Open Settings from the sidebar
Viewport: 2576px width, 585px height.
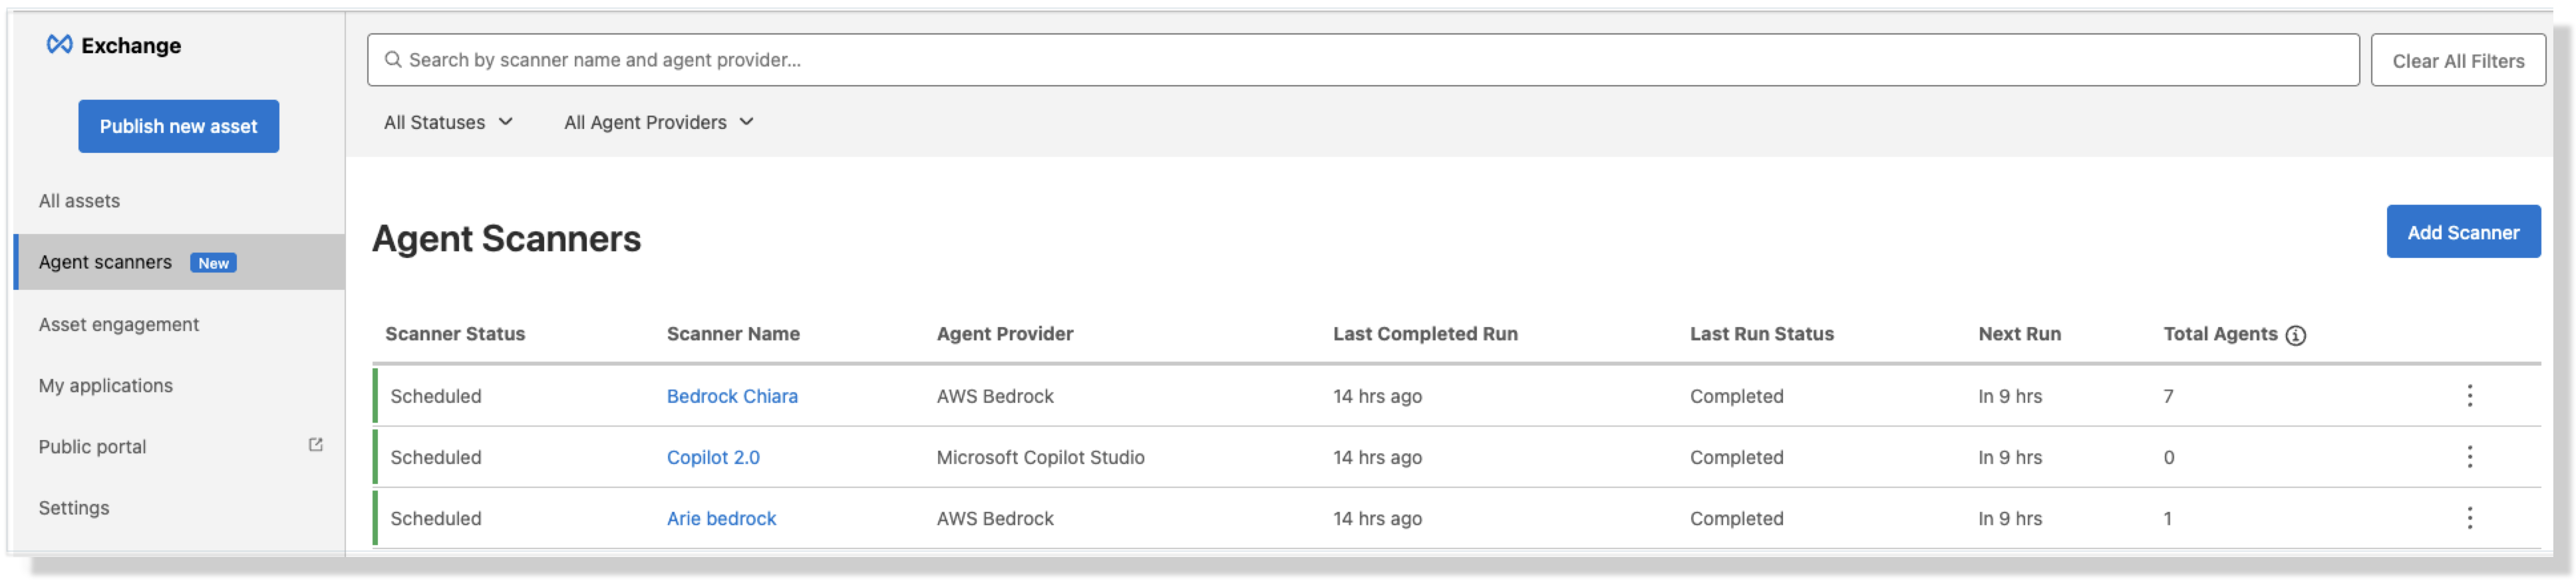73,508
